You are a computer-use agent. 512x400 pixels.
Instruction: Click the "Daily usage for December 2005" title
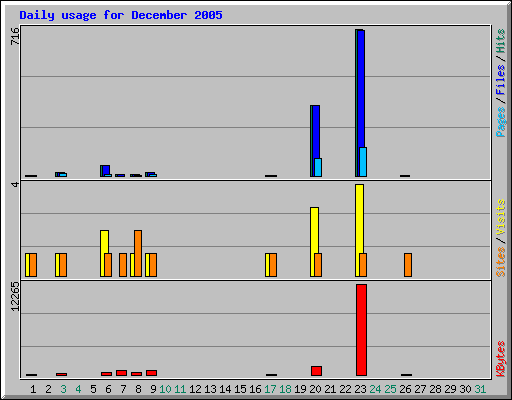(x=121, y=16)
